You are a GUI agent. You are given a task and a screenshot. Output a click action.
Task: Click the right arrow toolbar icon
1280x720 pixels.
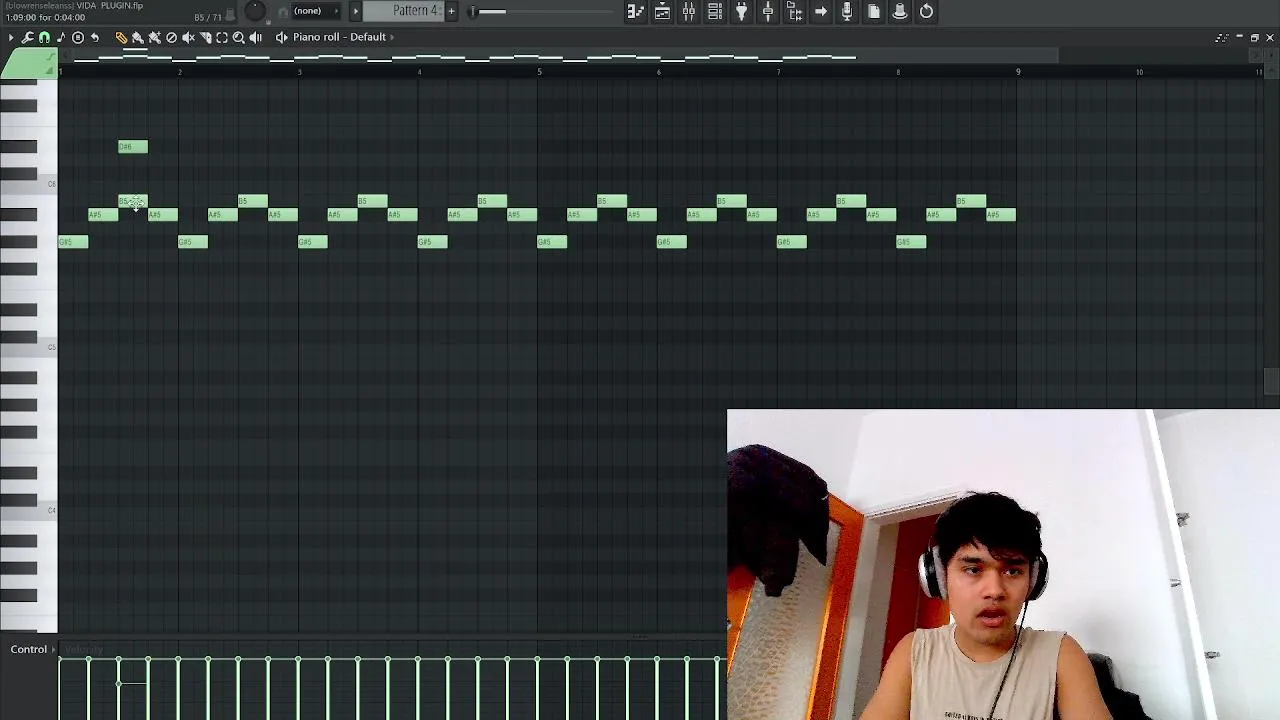point(821,12)
